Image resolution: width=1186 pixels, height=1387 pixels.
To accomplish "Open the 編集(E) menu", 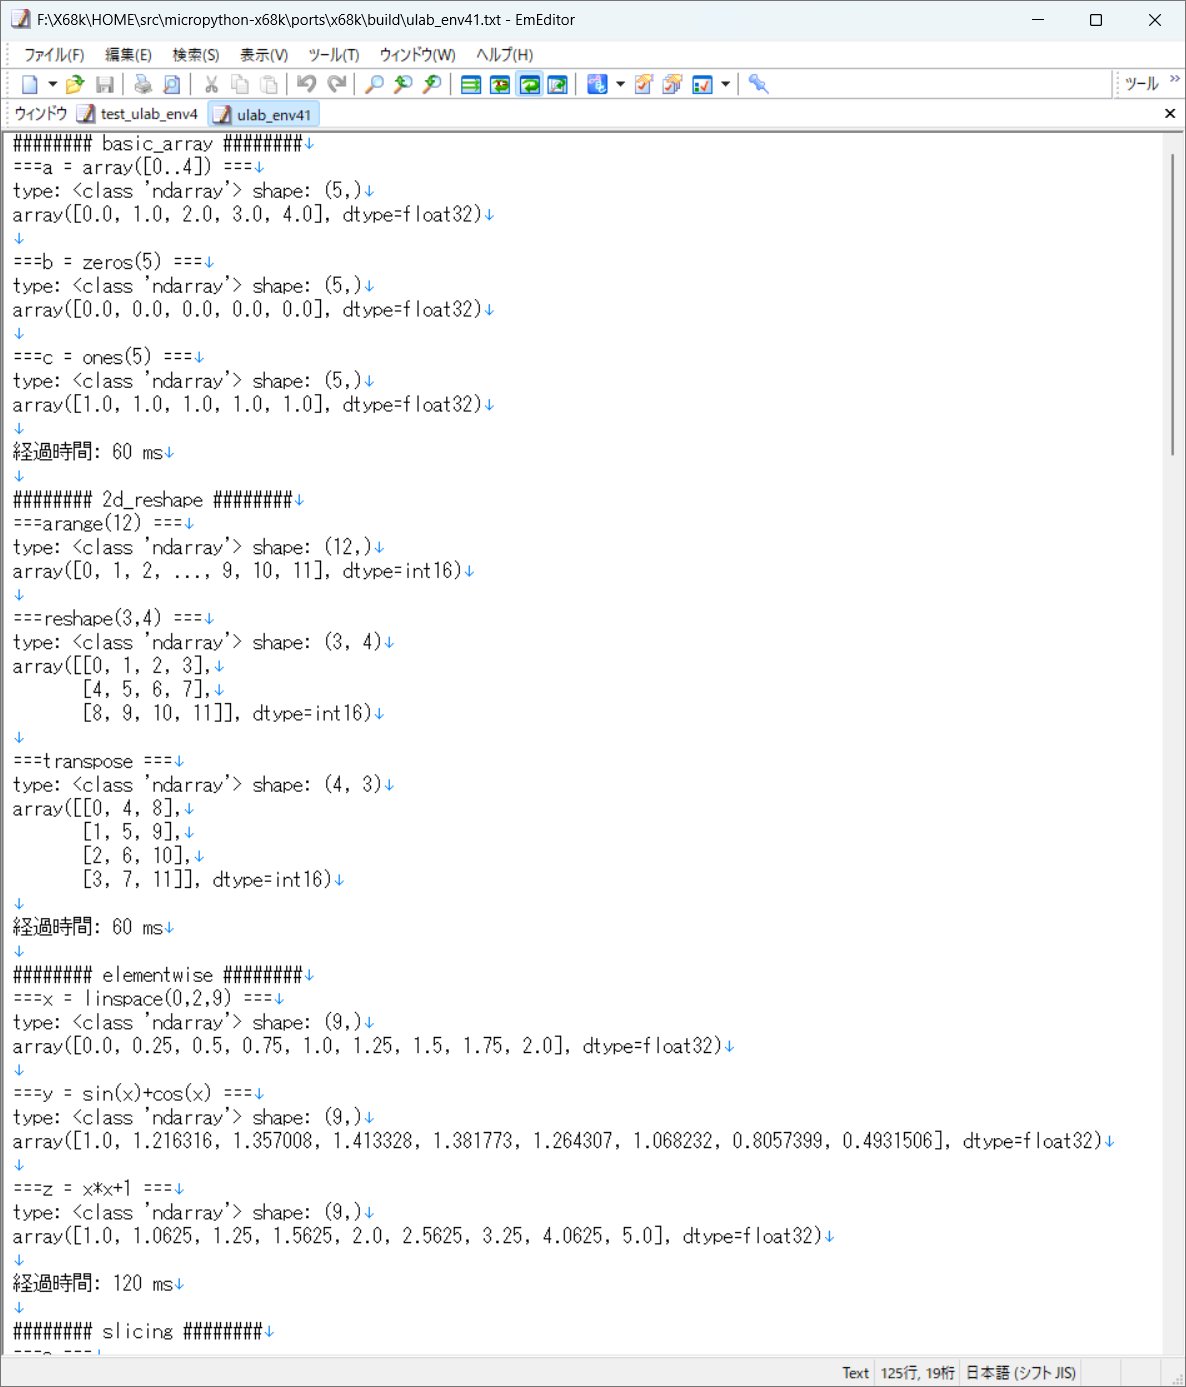I will (128, 55).
